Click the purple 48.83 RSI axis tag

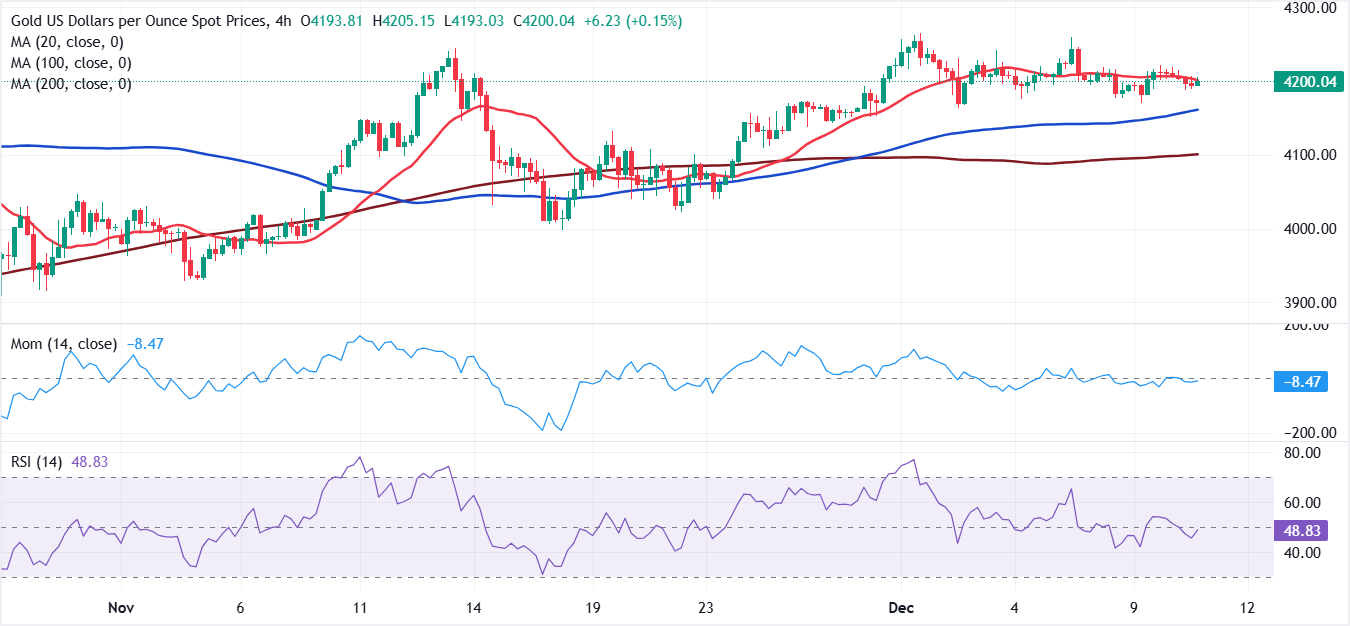click(x=1302, y=531)
